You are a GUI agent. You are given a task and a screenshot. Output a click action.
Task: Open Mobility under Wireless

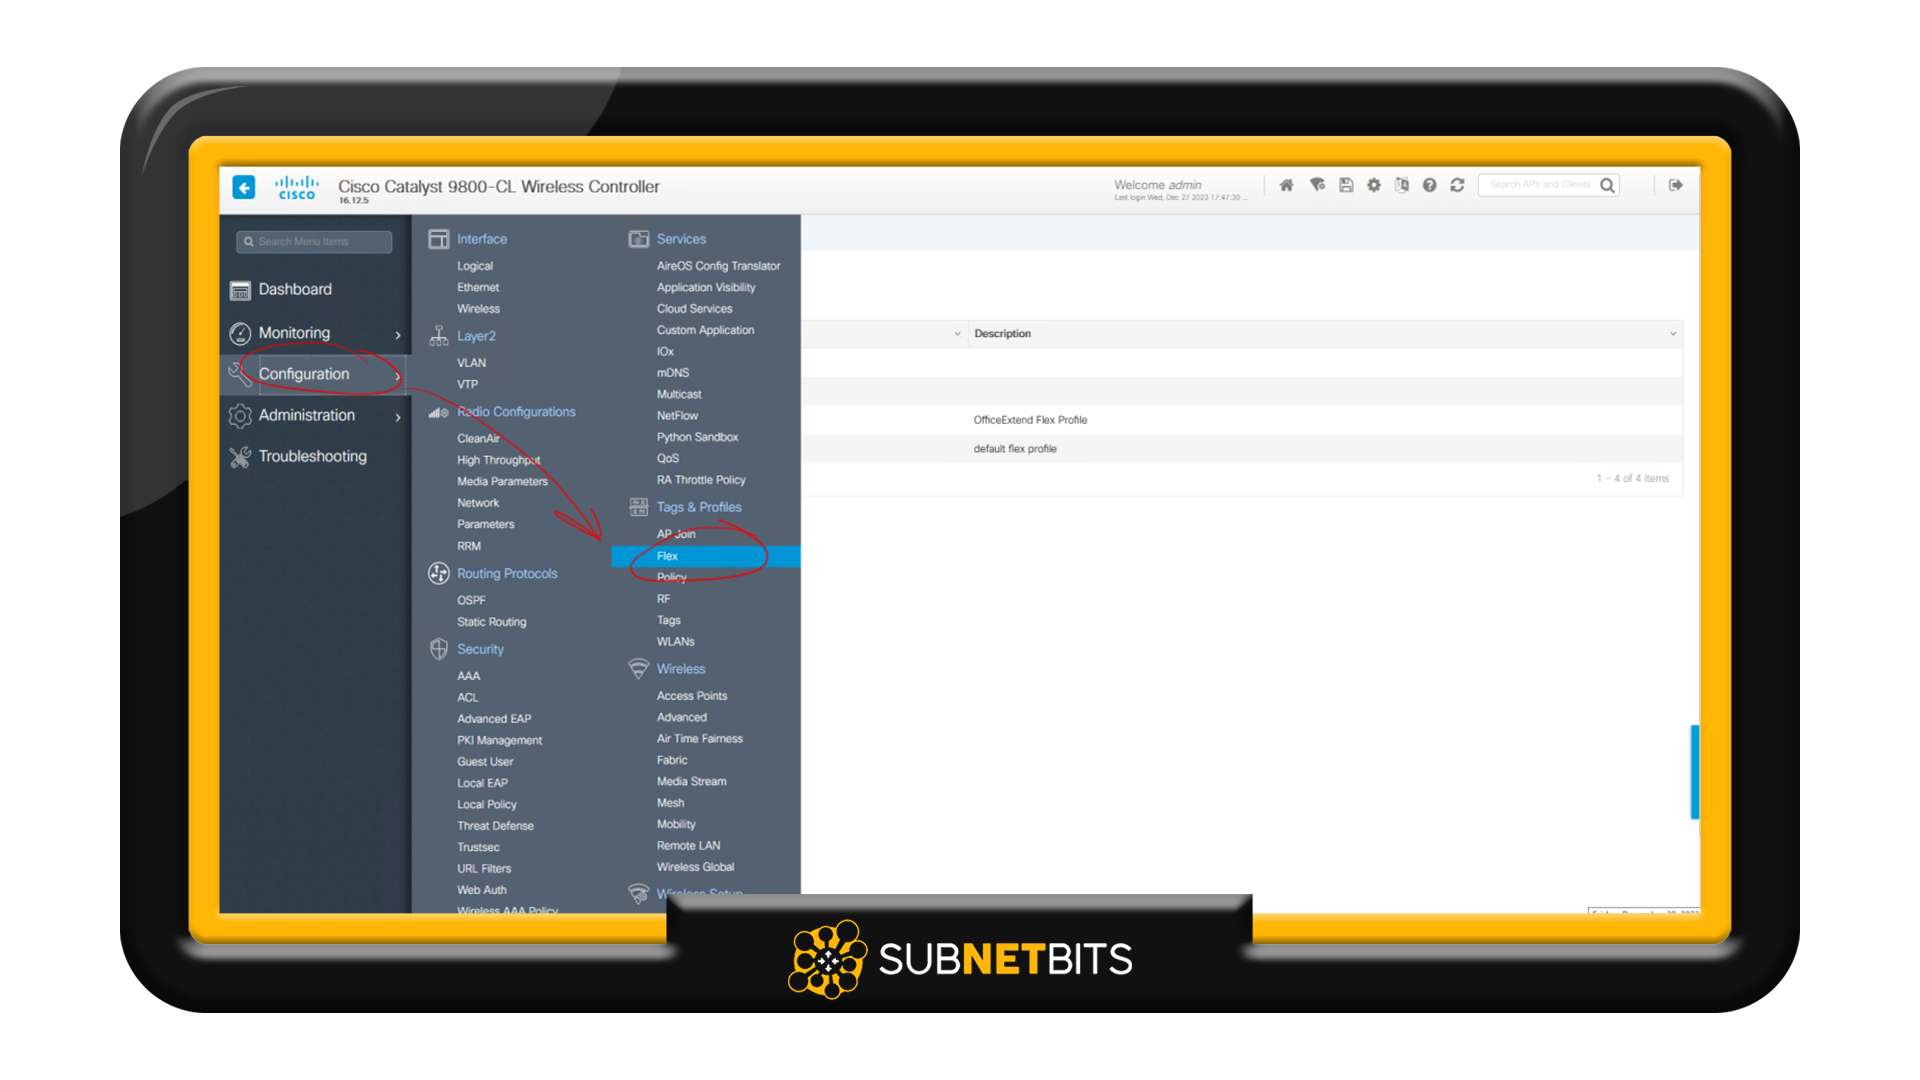click(x=676, y=824)
